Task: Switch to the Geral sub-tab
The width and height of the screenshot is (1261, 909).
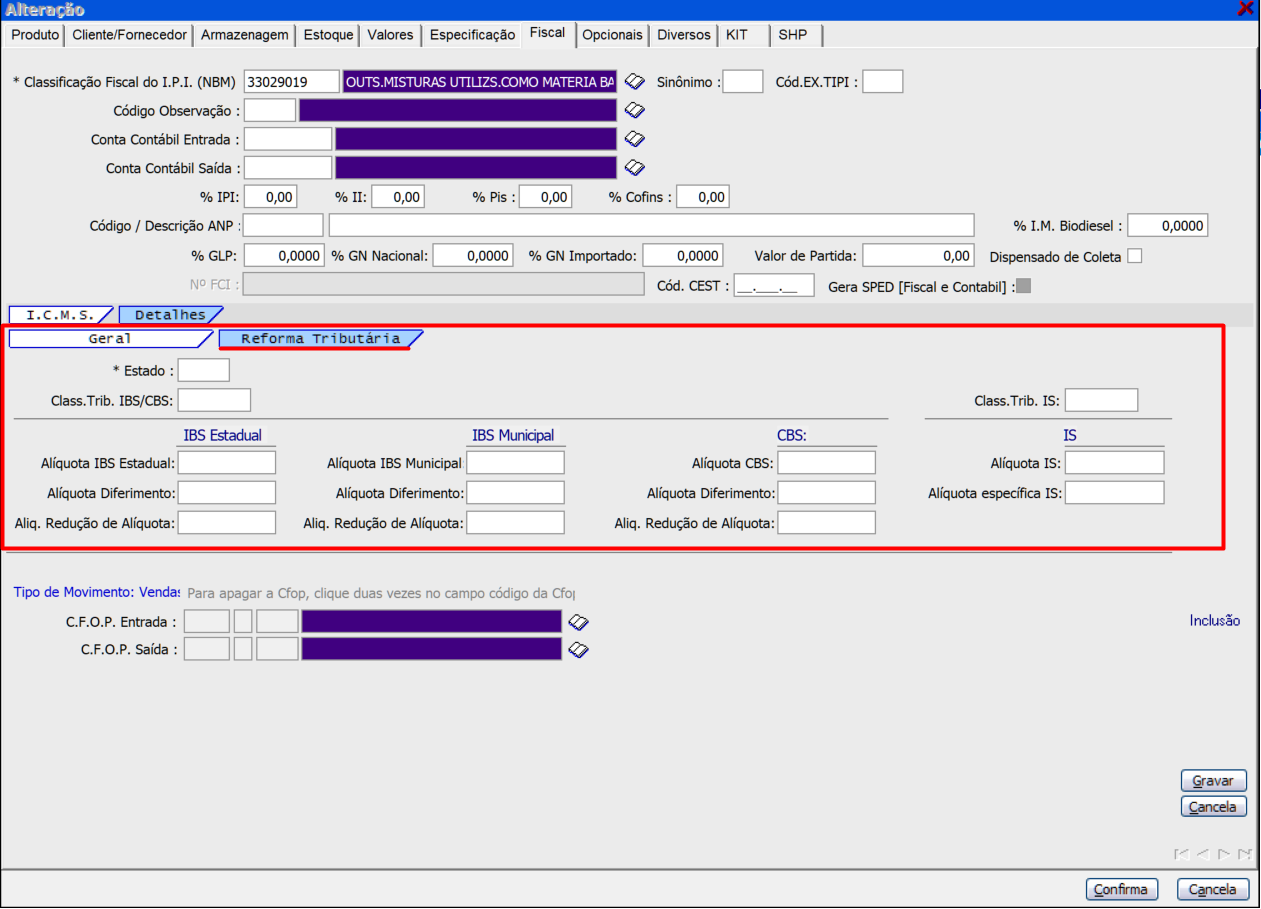Action: [x=109, y=339]
